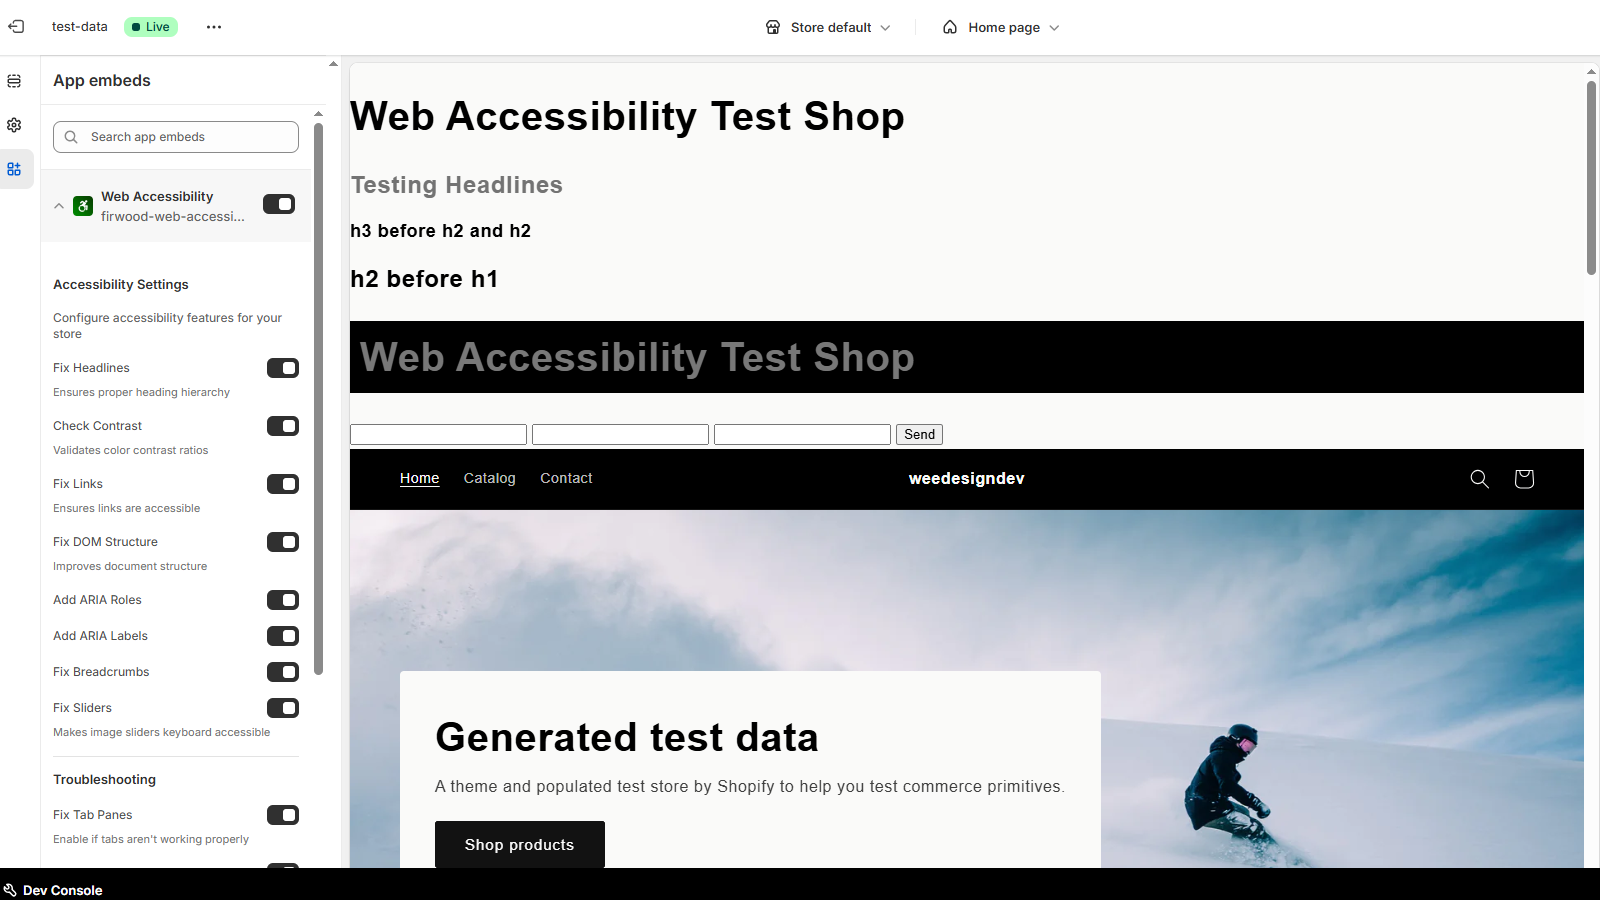Collapse the Web Accessibility embed chevron

click(x=59, y=206)
